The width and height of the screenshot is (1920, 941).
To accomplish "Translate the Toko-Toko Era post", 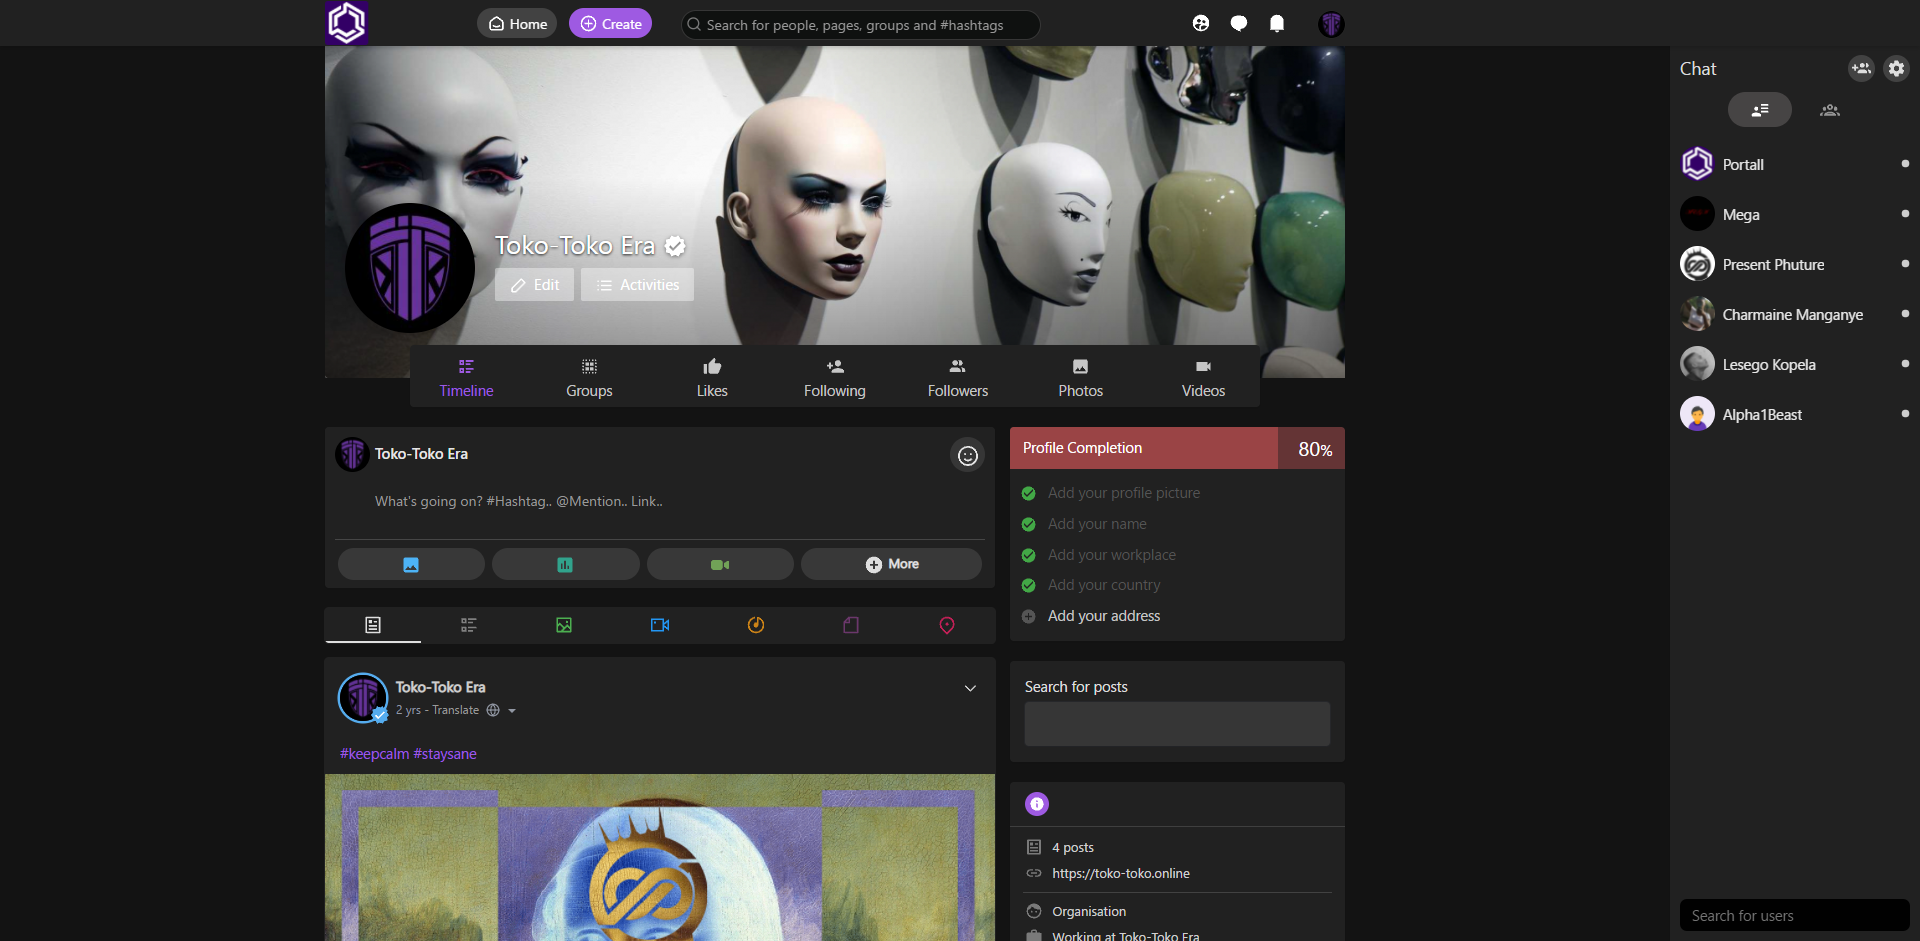I will click(x=456, y=710).
